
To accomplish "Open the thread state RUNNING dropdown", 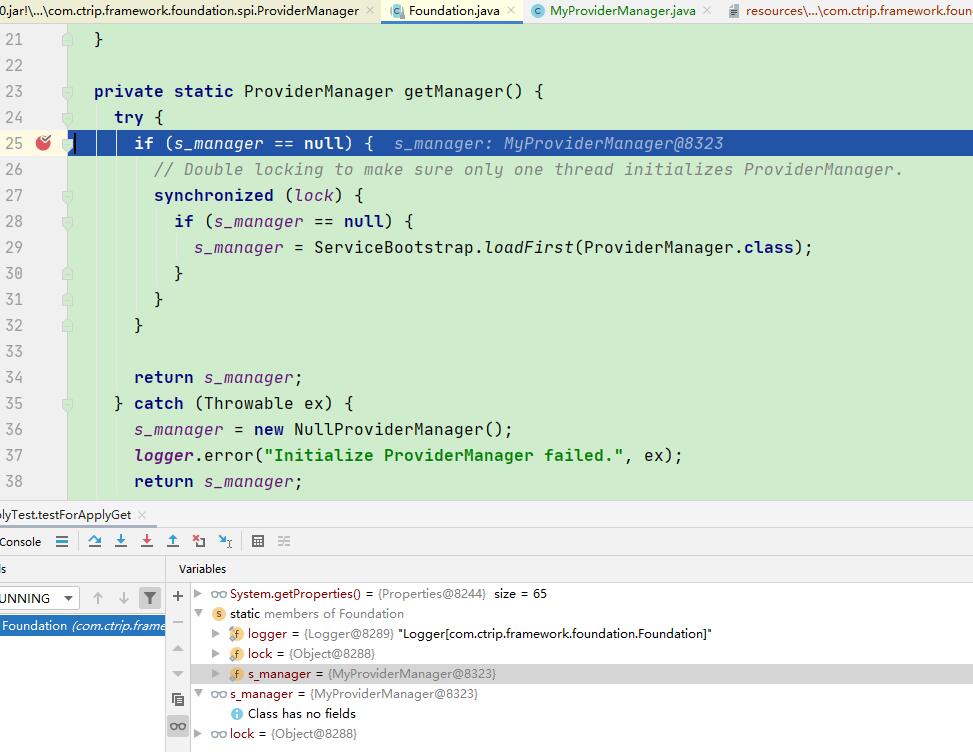I will tap(68, 598).
